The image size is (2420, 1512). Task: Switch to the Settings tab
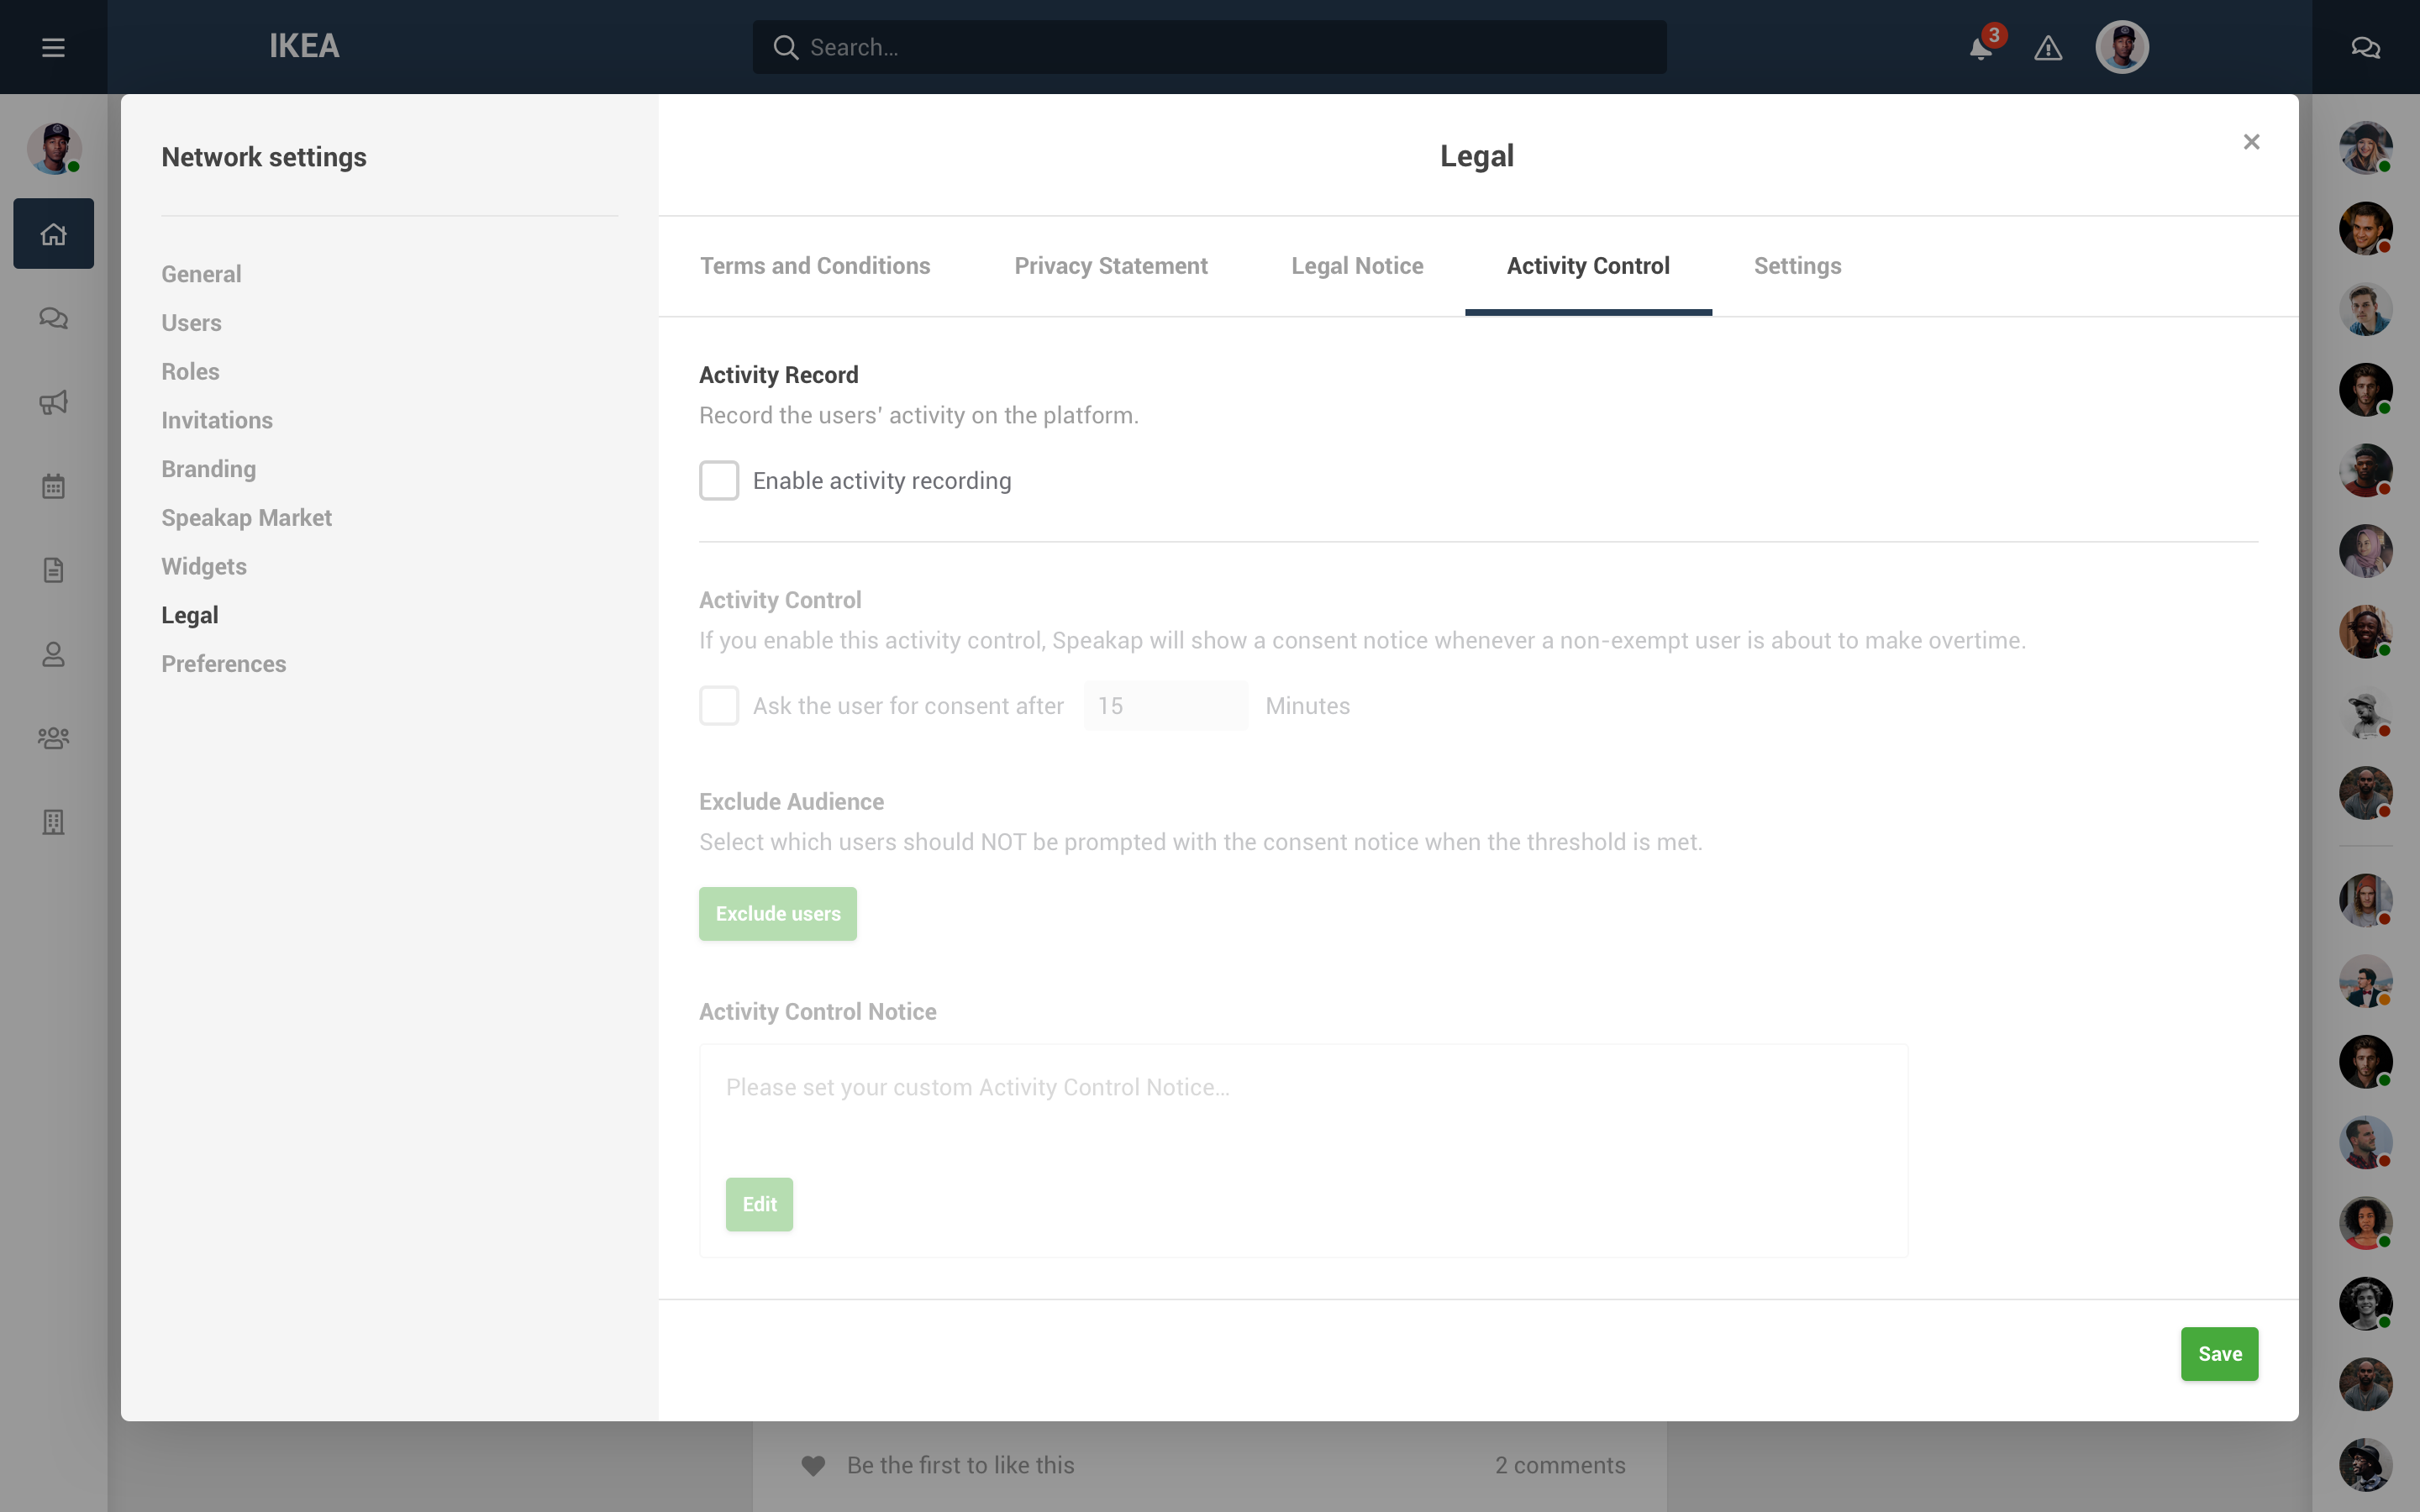click(1797, 266)
